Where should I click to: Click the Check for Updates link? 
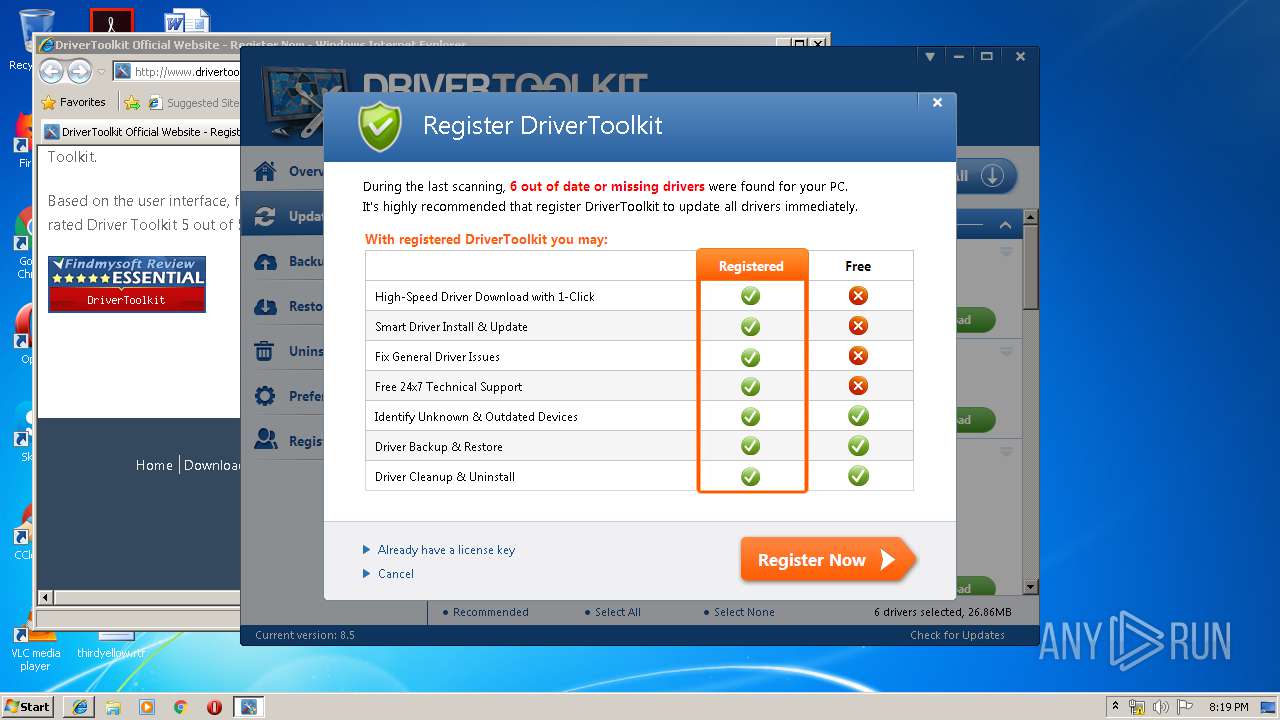click(957, 635)
